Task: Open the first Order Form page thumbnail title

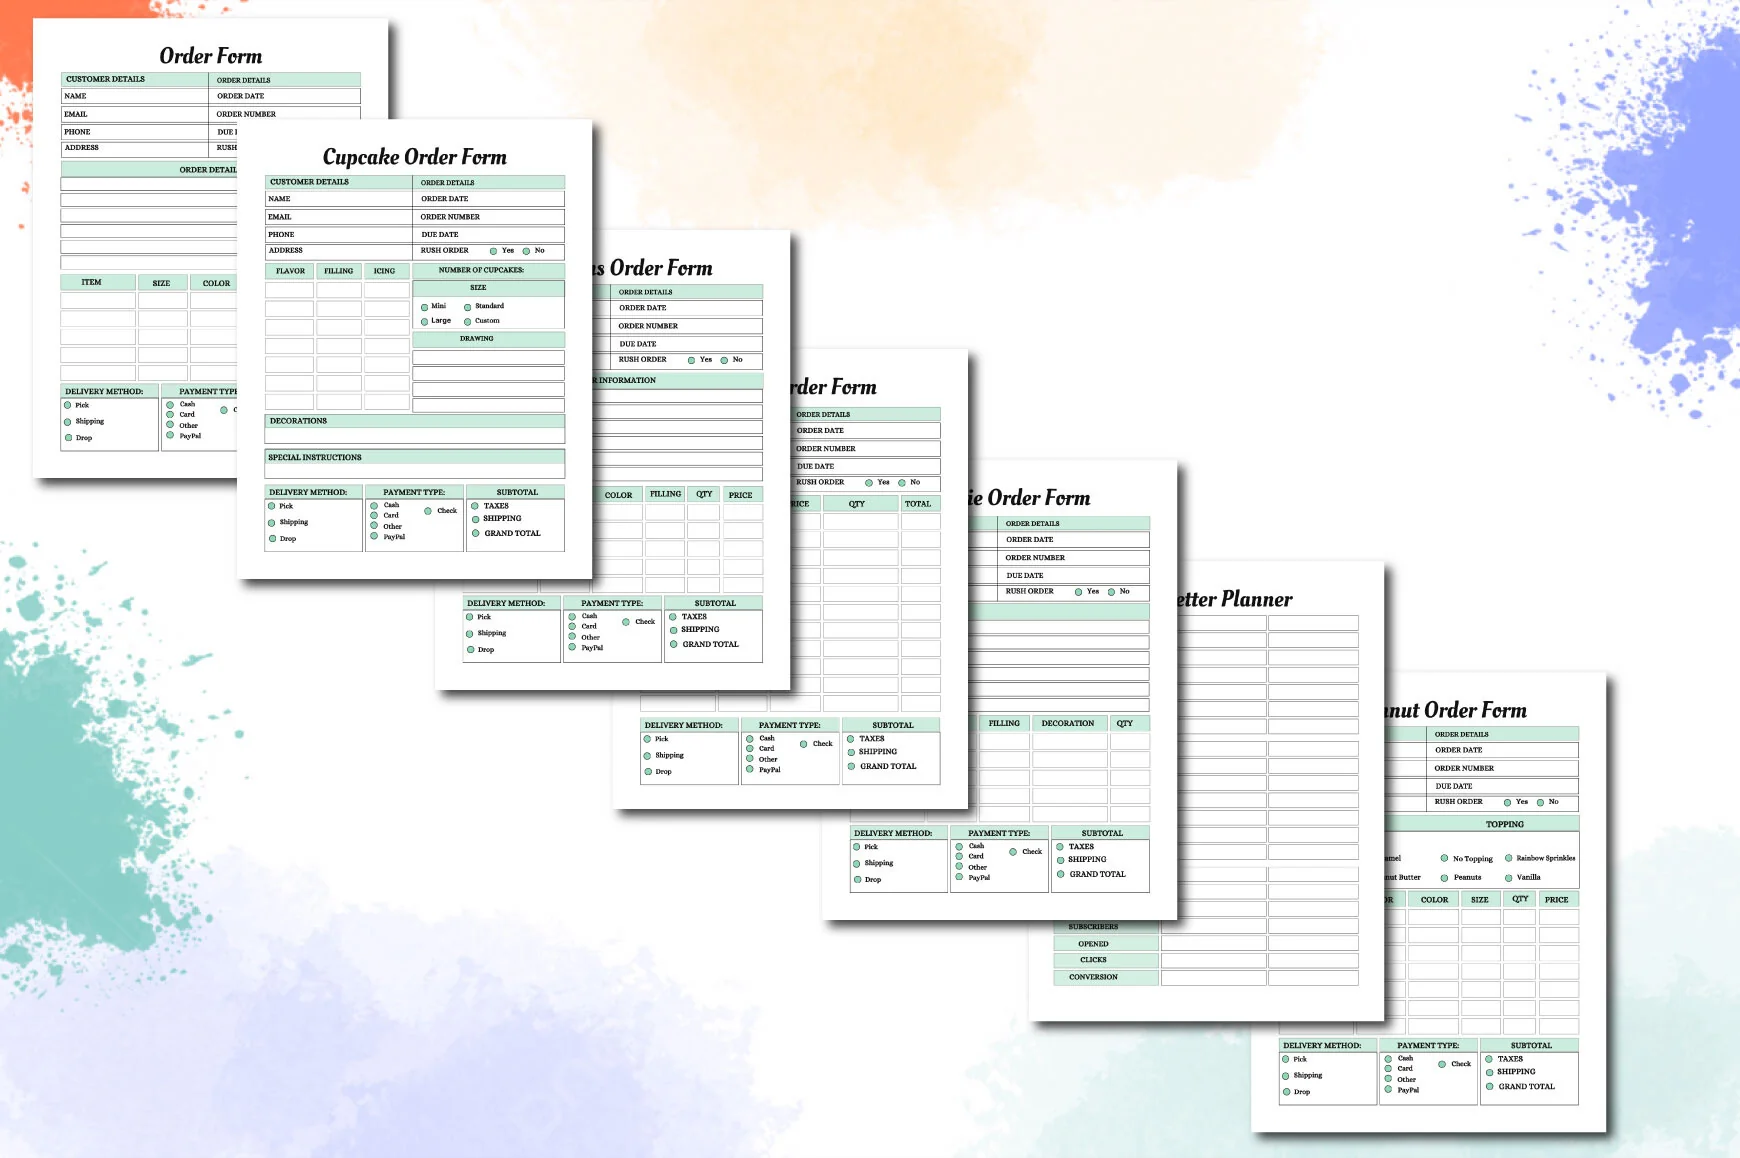Action: pyautogui.click(x=211, y=56)
